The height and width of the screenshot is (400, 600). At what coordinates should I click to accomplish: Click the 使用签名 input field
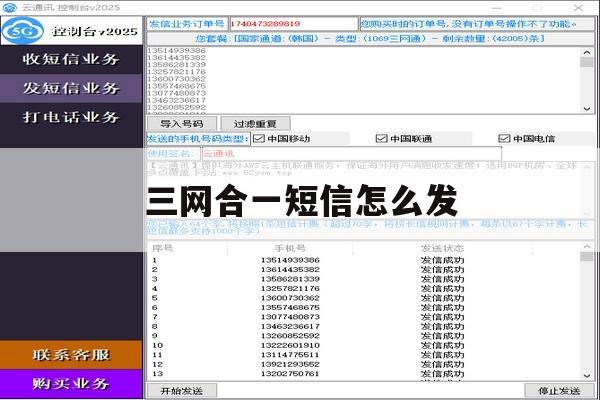(352, 154)
